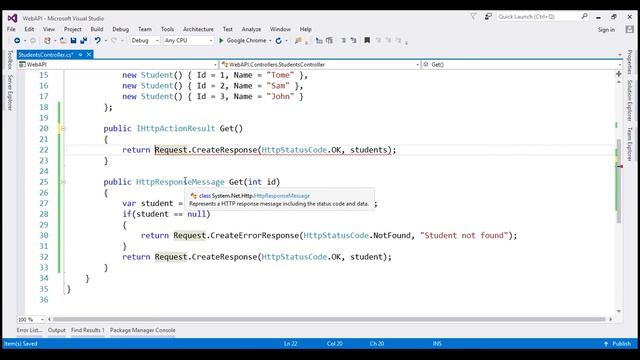Click the green Start debugging arrow
Screen dimensions: 640x360
pyautogui.click(x=221, y=40)
